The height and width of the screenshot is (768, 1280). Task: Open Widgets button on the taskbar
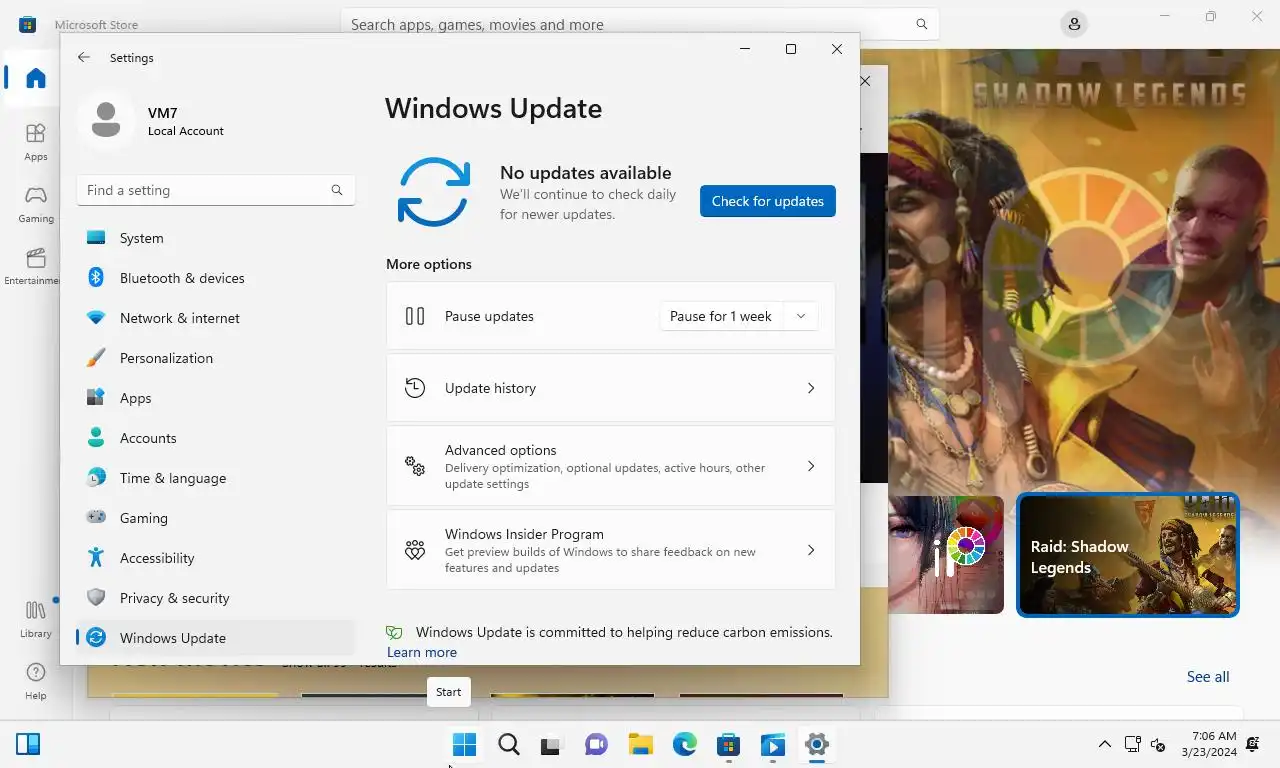click(x=28, y=744)
